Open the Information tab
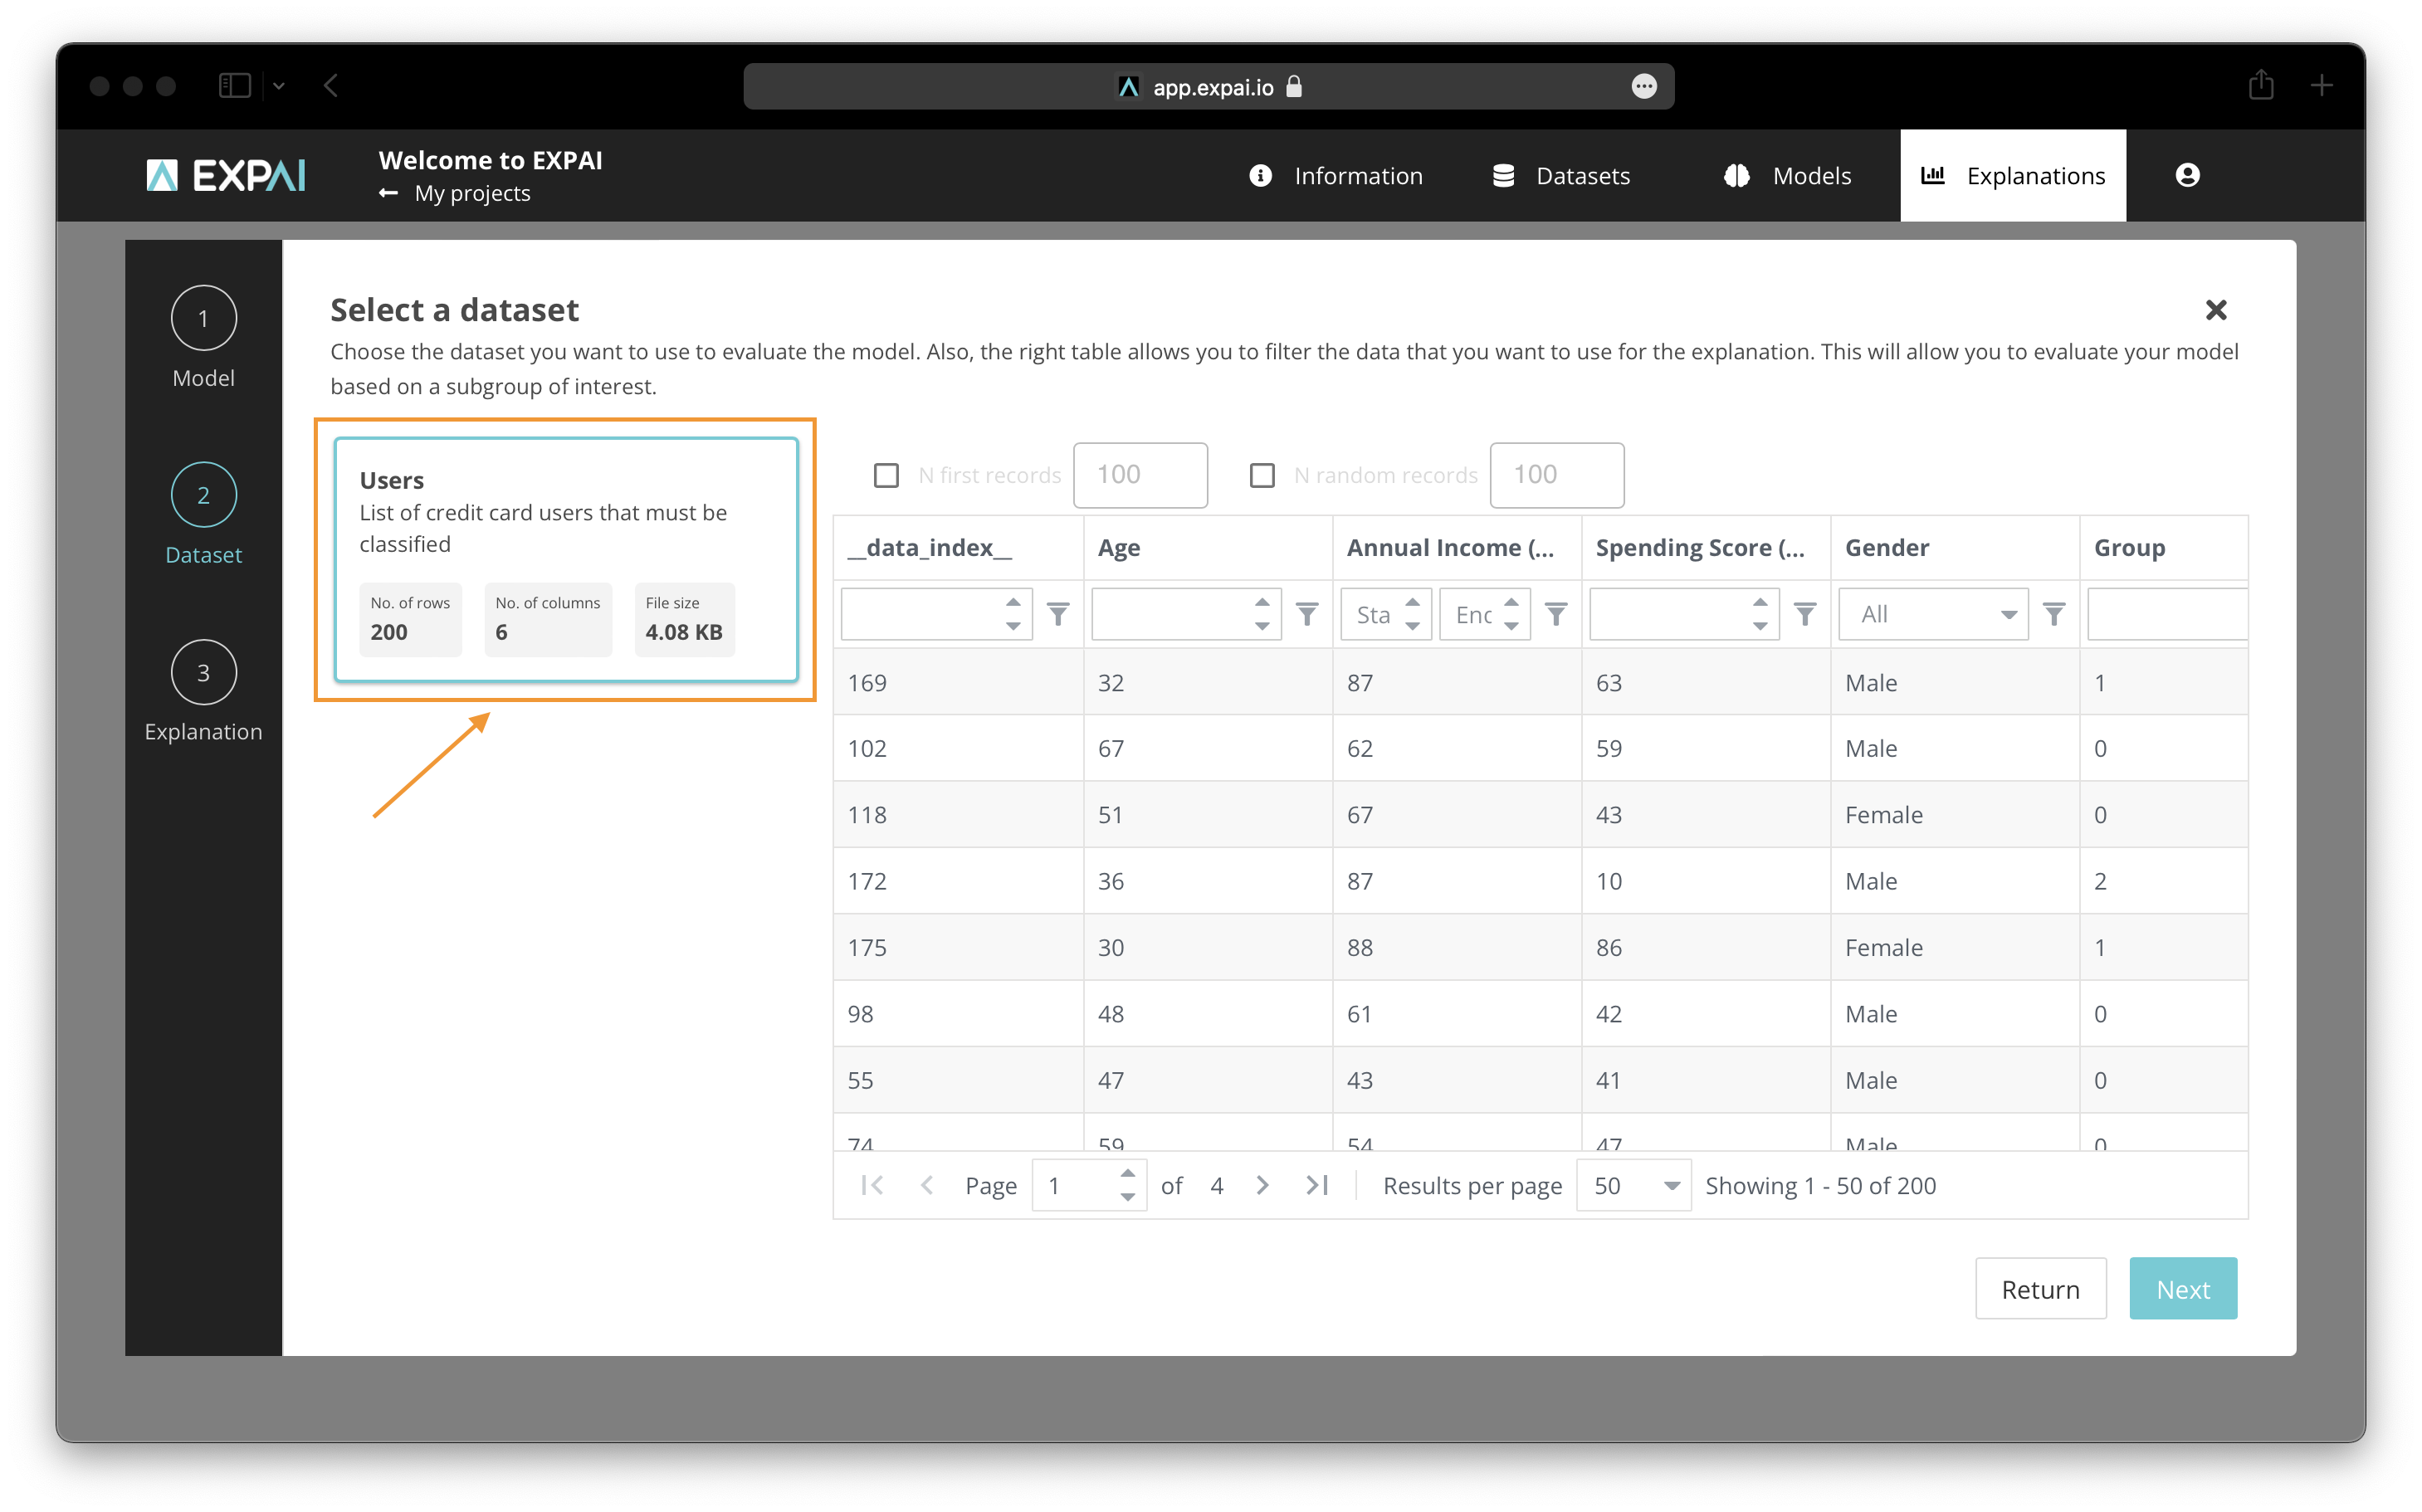The width and height of the screenshot is (2422, 1512). point(1336,176)
